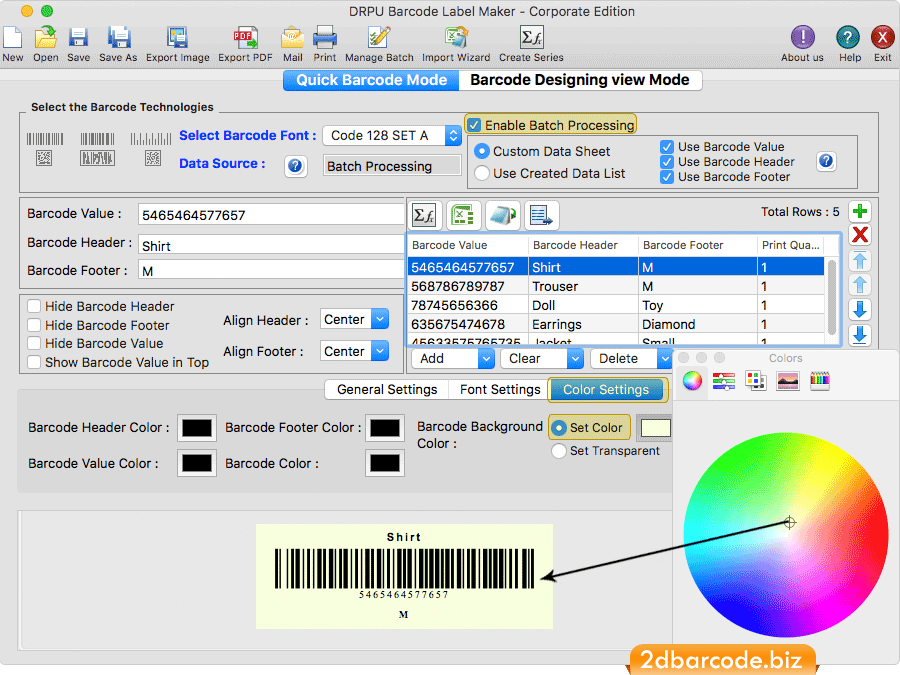This screenshot has width=900, height=675.
Task: Click the Barcode Color swatch
Action: click(385, 463)
